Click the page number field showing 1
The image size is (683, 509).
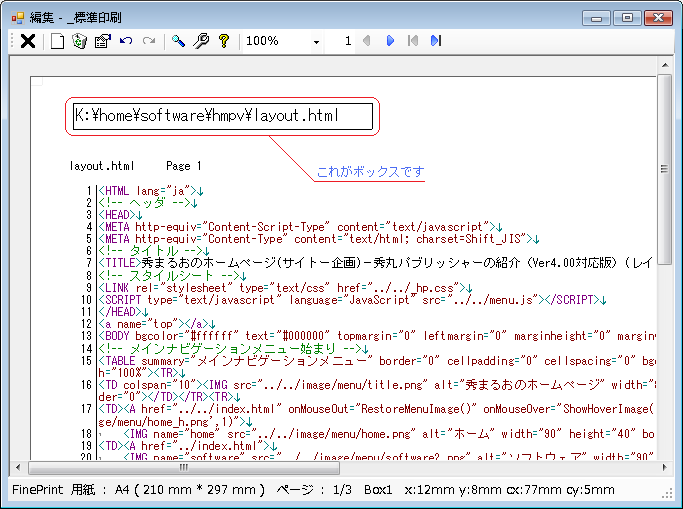coord(347,41)
